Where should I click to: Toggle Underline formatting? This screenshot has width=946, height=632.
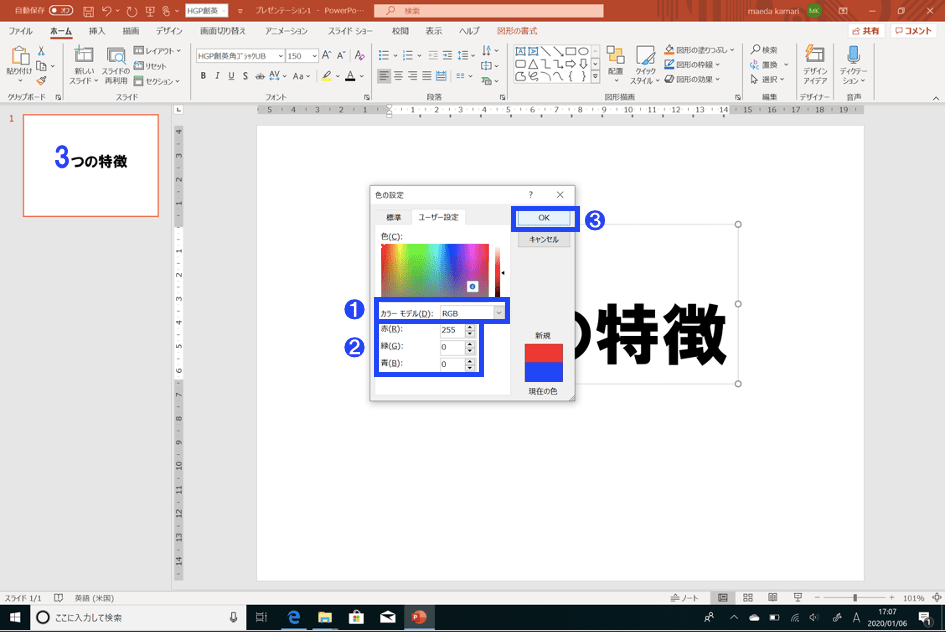(231, 76)
